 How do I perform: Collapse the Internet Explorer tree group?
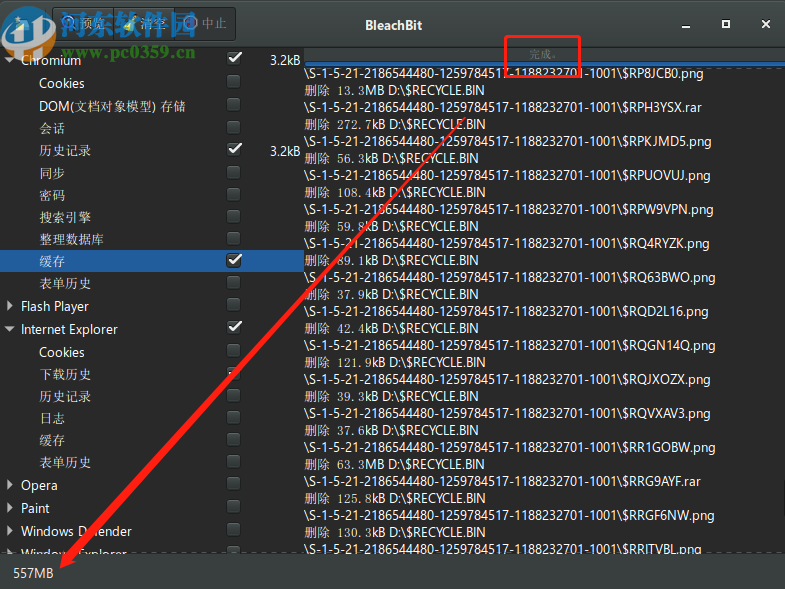click(10, 329)
